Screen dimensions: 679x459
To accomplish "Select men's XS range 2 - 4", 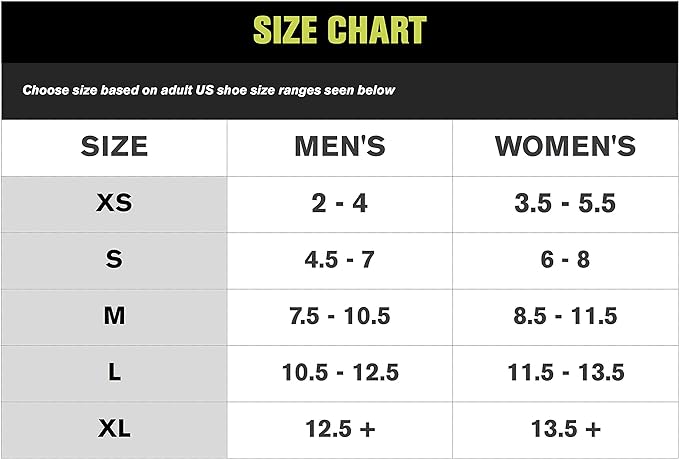I will point(339,204).
